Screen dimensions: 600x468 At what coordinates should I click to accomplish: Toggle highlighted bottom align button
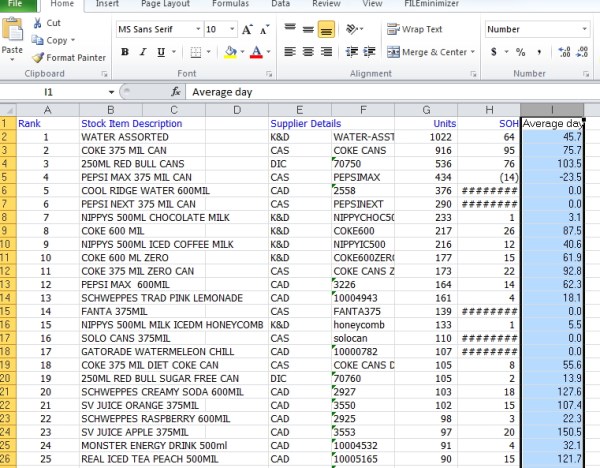coord(326,29)
